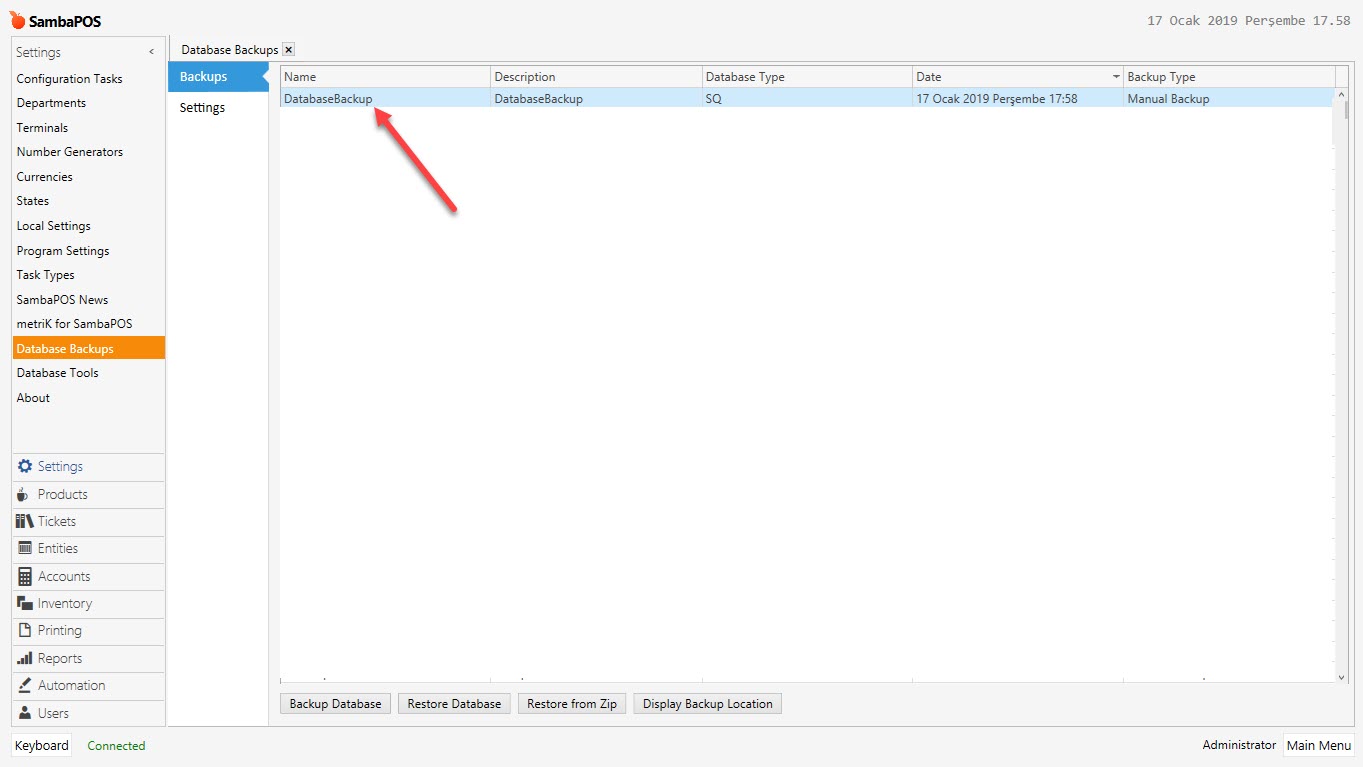Image resolution: width=1363 pixels, height=767 pixels.
Task: Close the Database Backups tab
Action: pyautogui.click(x=288, y=48)
